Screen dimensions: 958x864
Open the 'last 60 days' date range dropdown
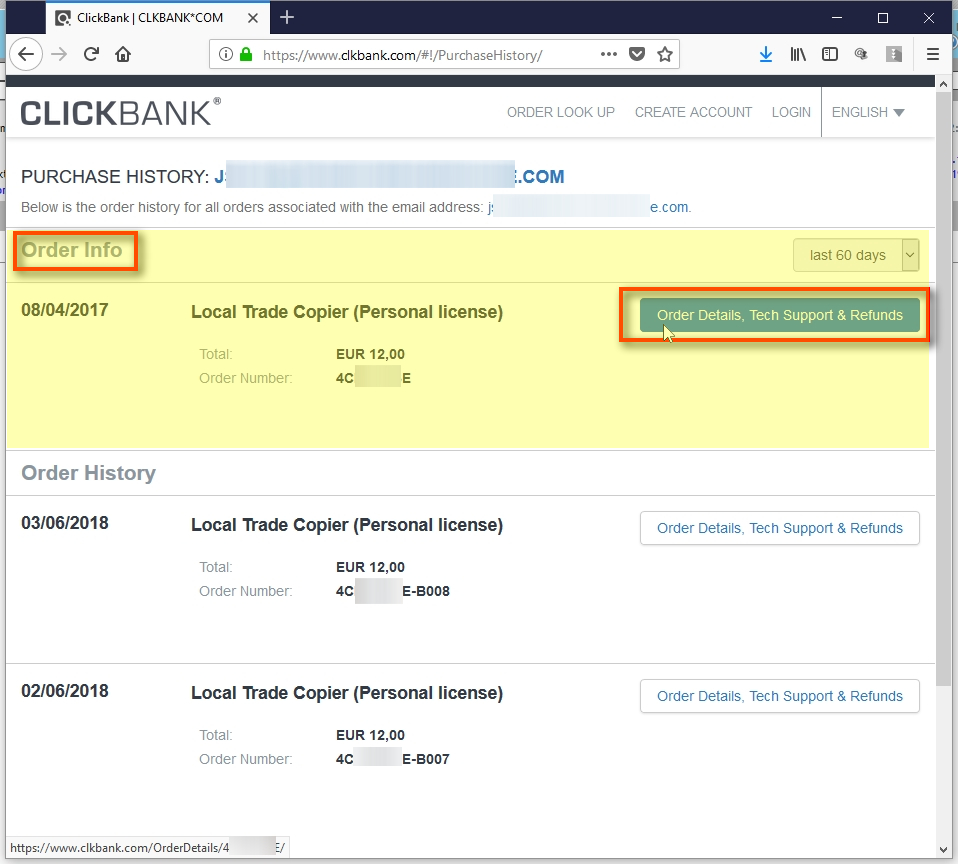[856, 255]
